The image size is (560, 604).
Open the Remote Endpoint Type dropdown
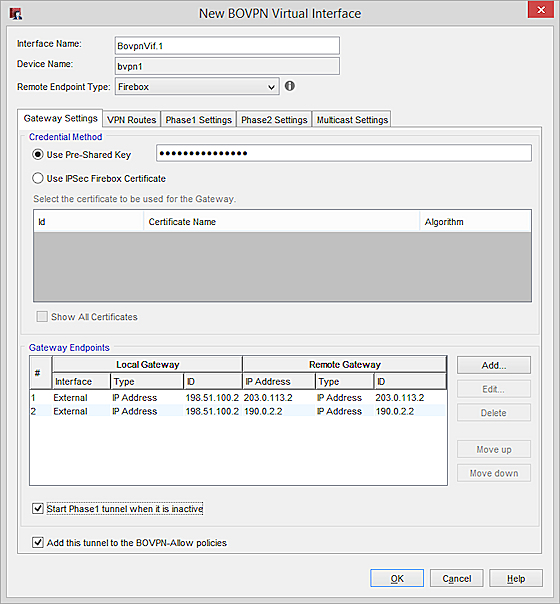(197, 87)
